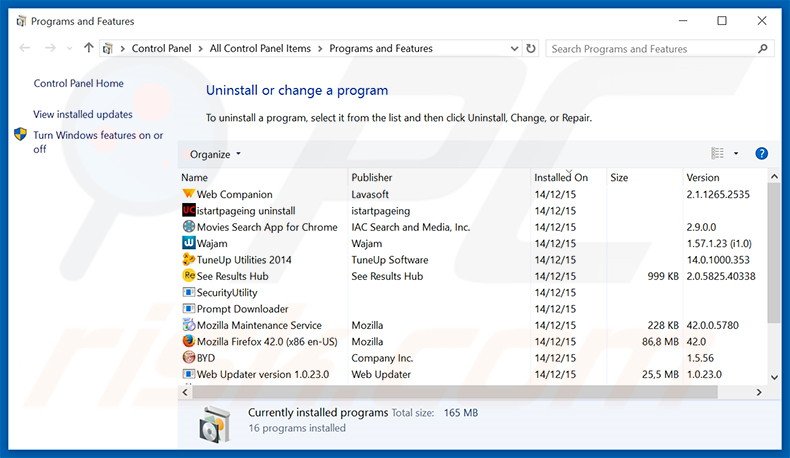The width and height of the screenshot is (790, 458).
Task: Expand the chevron after All Control Panel Items
Action: pyautogui.click(x=320, y=49)
